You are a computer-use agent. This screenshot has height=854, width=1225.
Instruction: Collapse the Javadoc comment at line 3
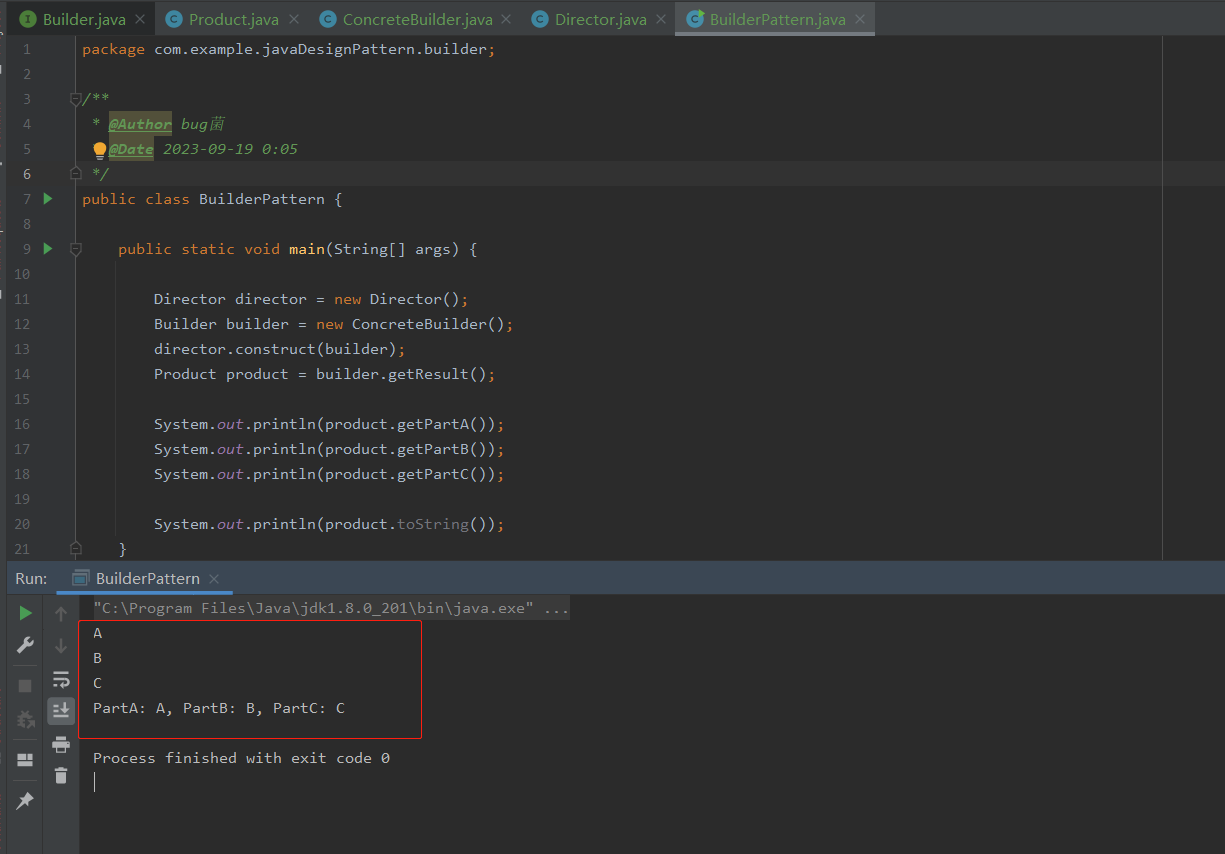(75, 99)
